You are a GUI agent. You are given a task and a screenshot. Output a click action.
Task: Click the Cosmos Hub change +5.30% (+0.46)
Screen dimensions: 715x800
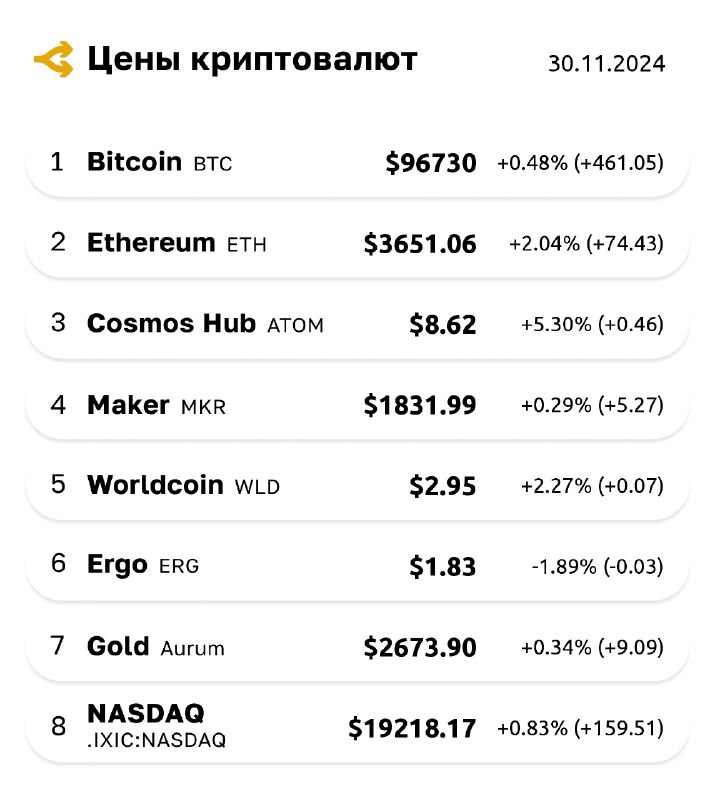[x=593, y=324]
